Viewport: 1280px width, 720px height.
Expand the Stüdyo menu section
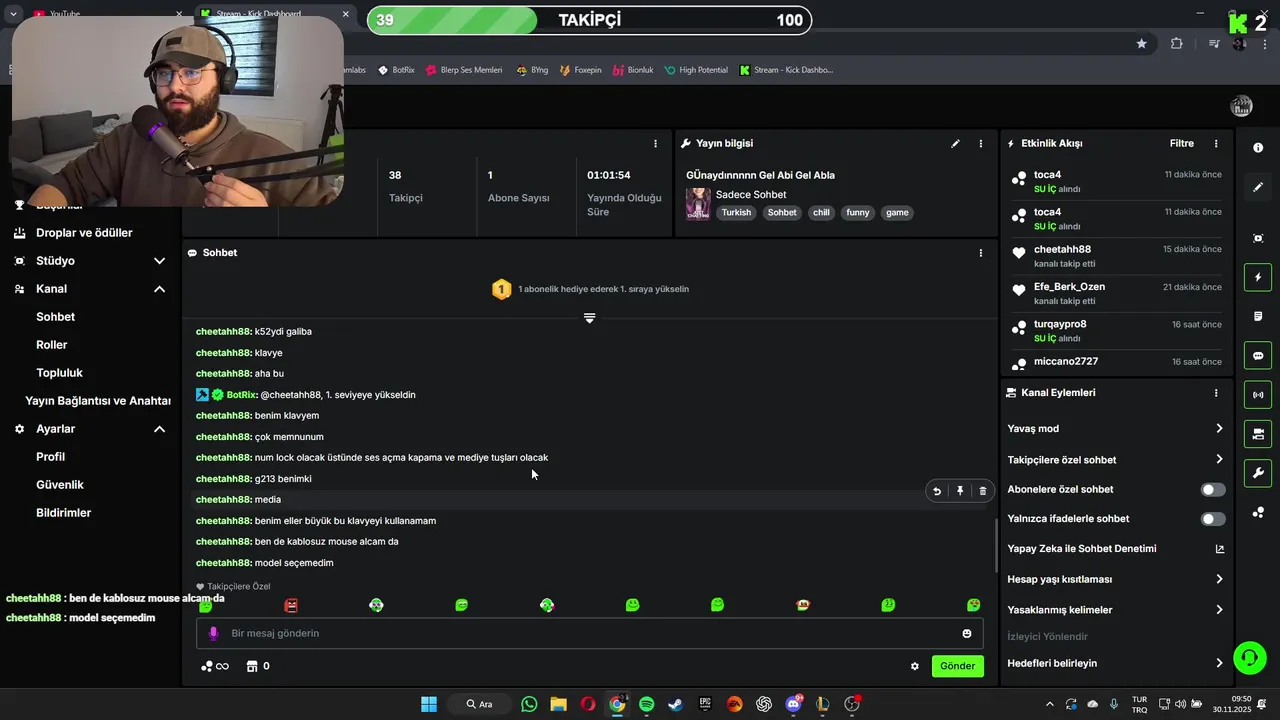[x=159, y=261]
